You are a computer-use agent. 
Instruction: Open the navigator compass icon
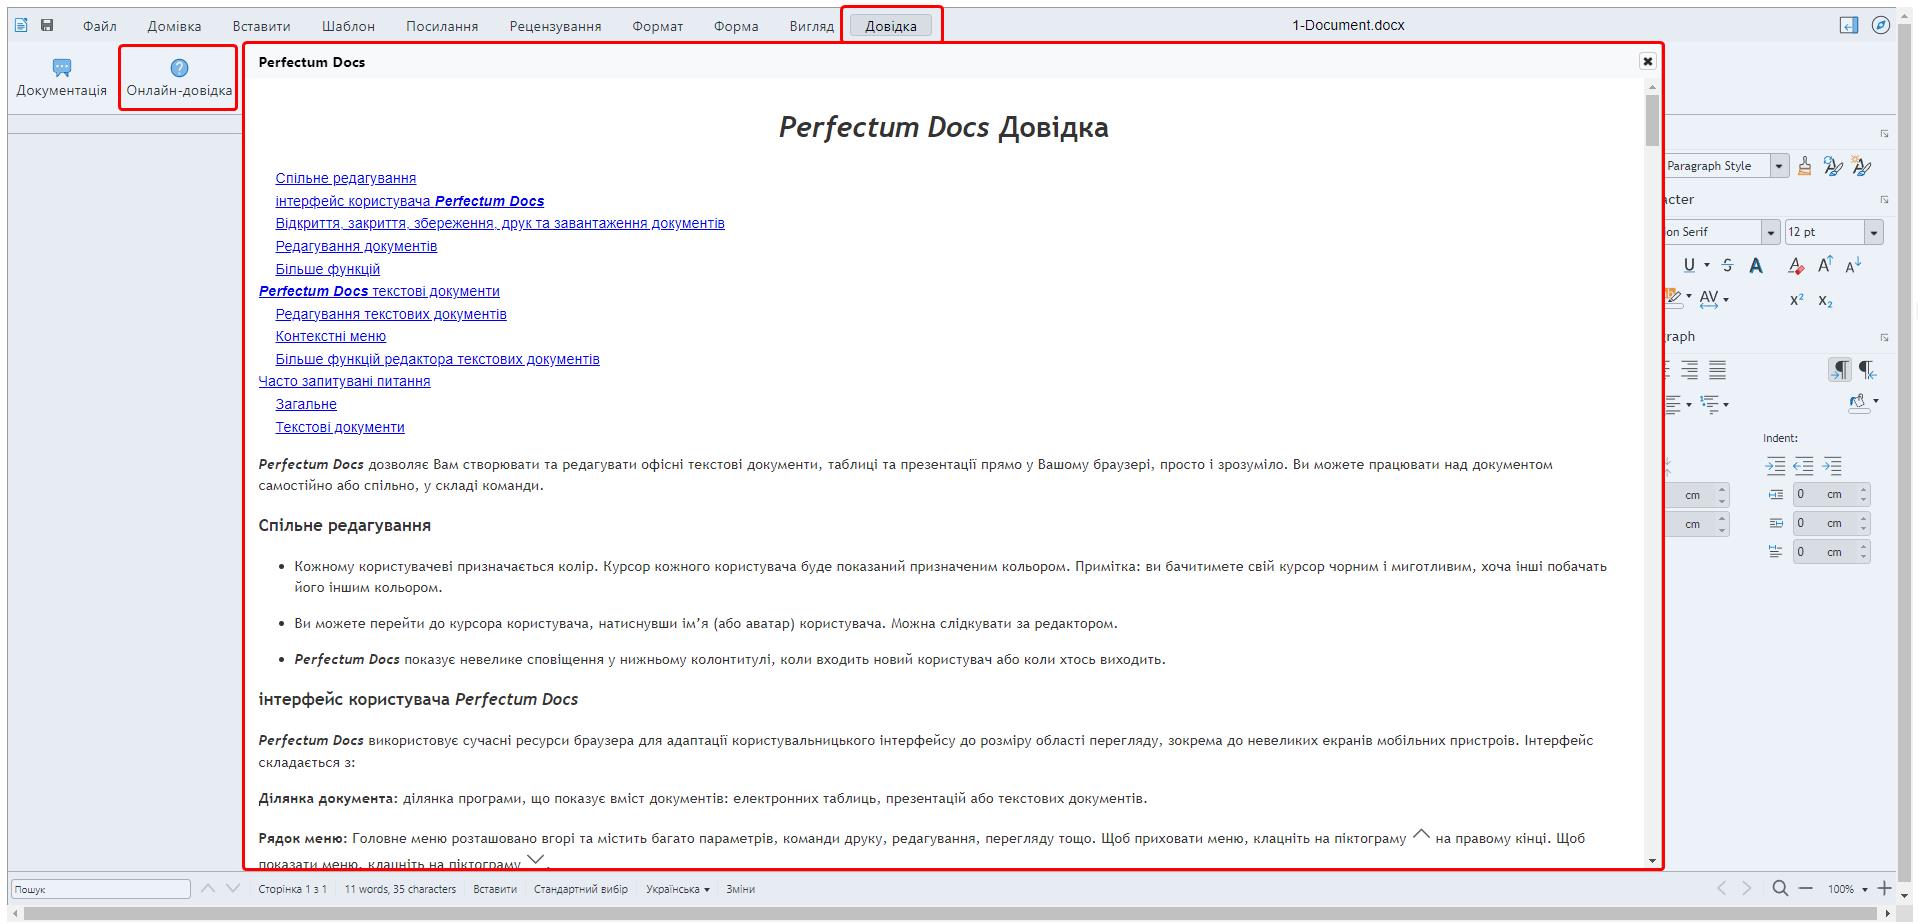point(1881,25)
